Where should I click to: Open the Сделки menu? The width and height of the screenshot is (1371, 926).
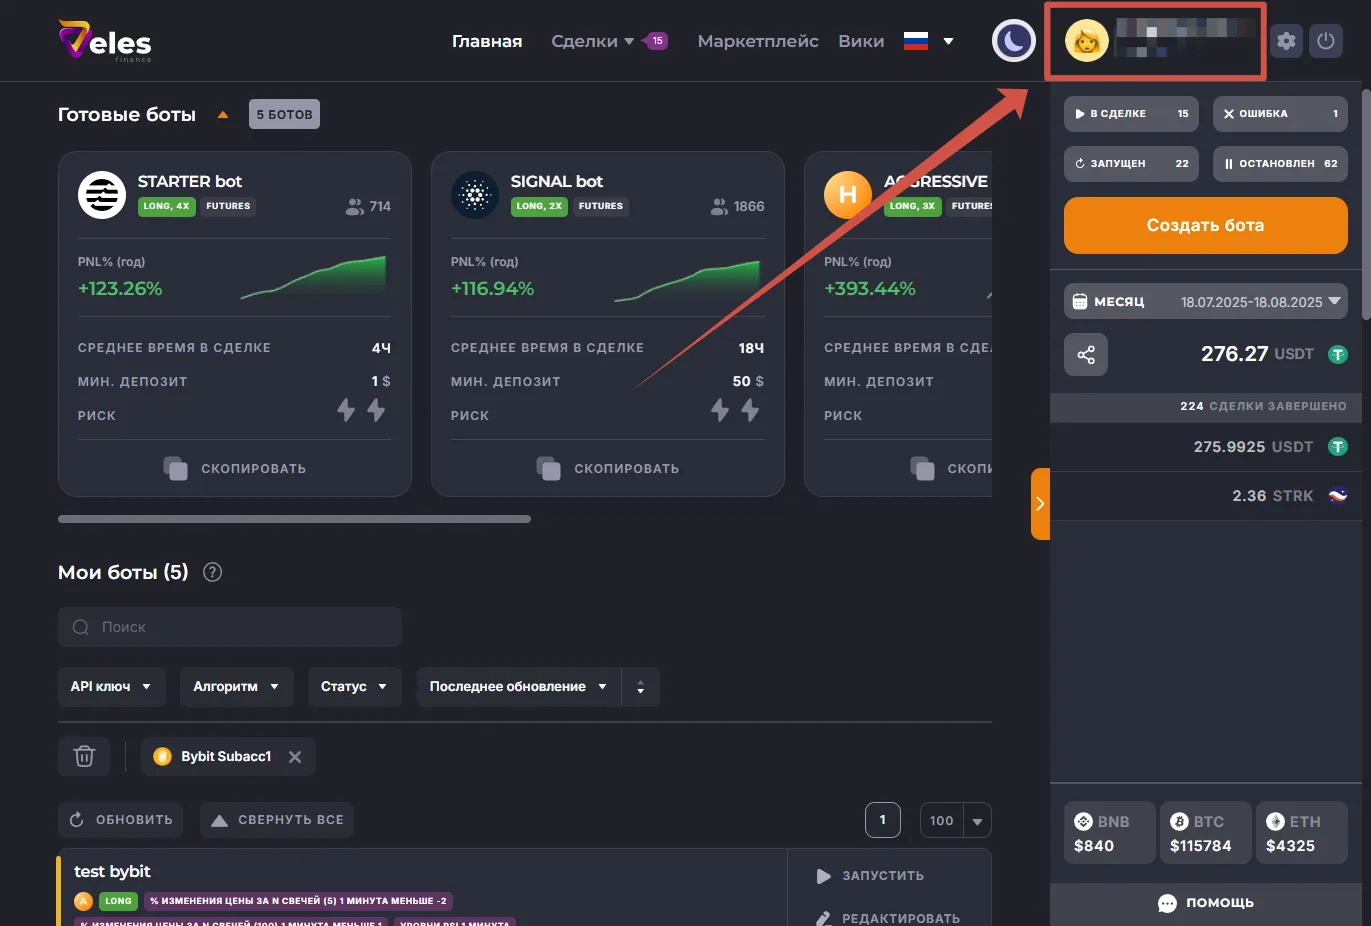592,41
